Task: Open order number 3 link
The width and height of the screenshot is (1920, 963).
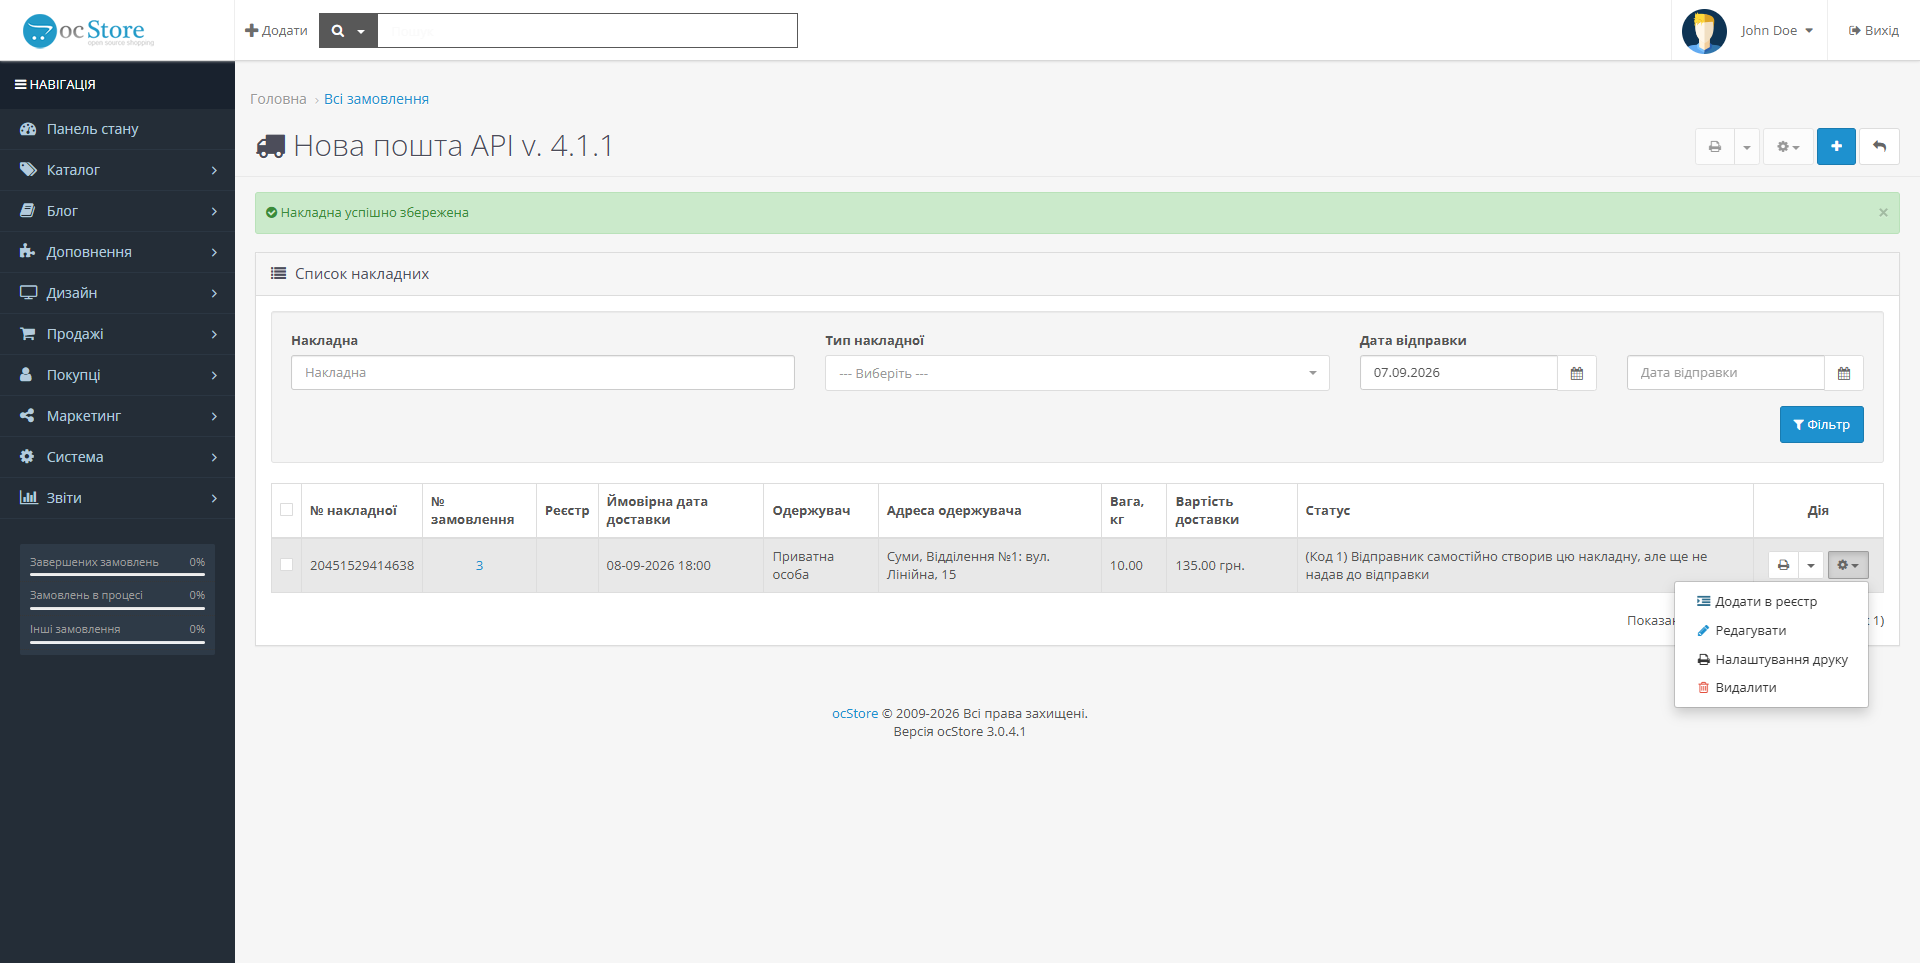Action: 479,566
